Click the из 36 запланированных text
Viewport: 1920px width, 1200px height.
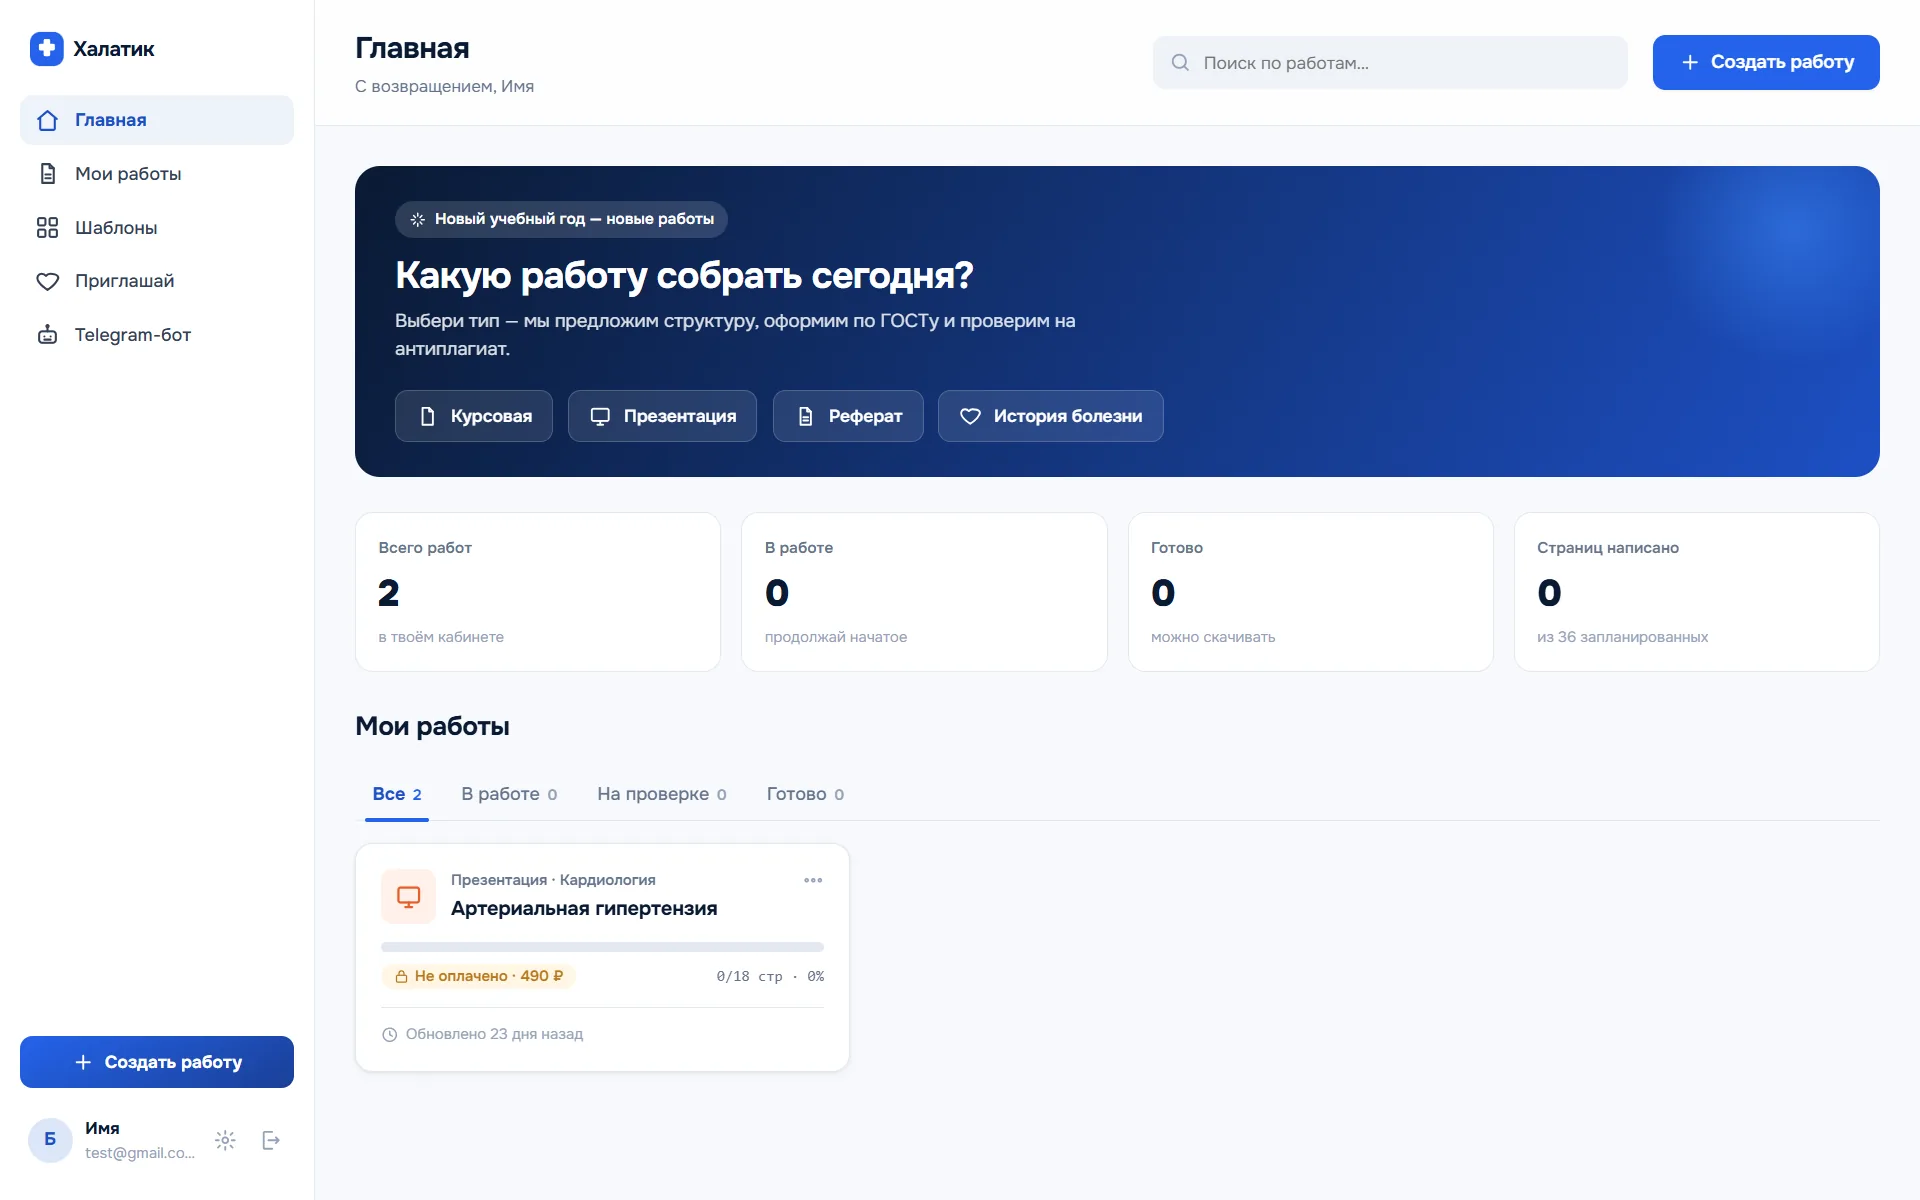coord(1622,637)
